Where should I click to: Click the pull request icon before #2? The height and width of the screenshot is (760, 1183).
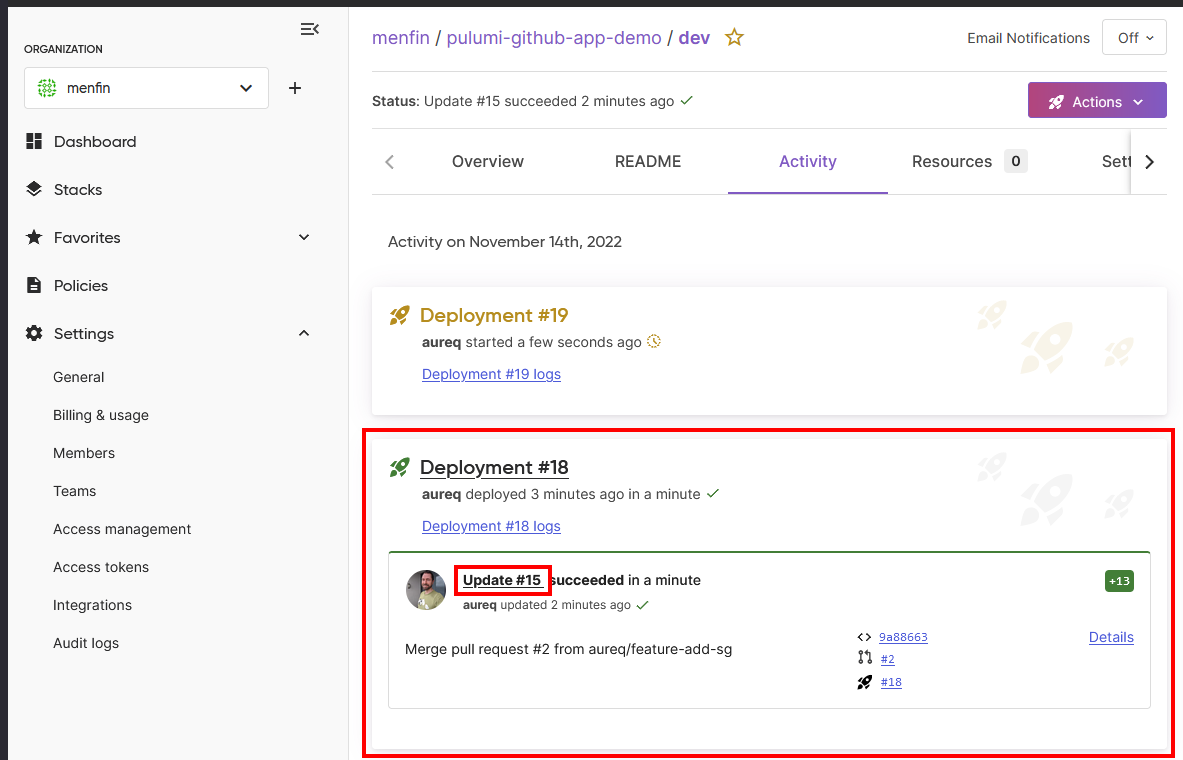click(x=864, y=658)
